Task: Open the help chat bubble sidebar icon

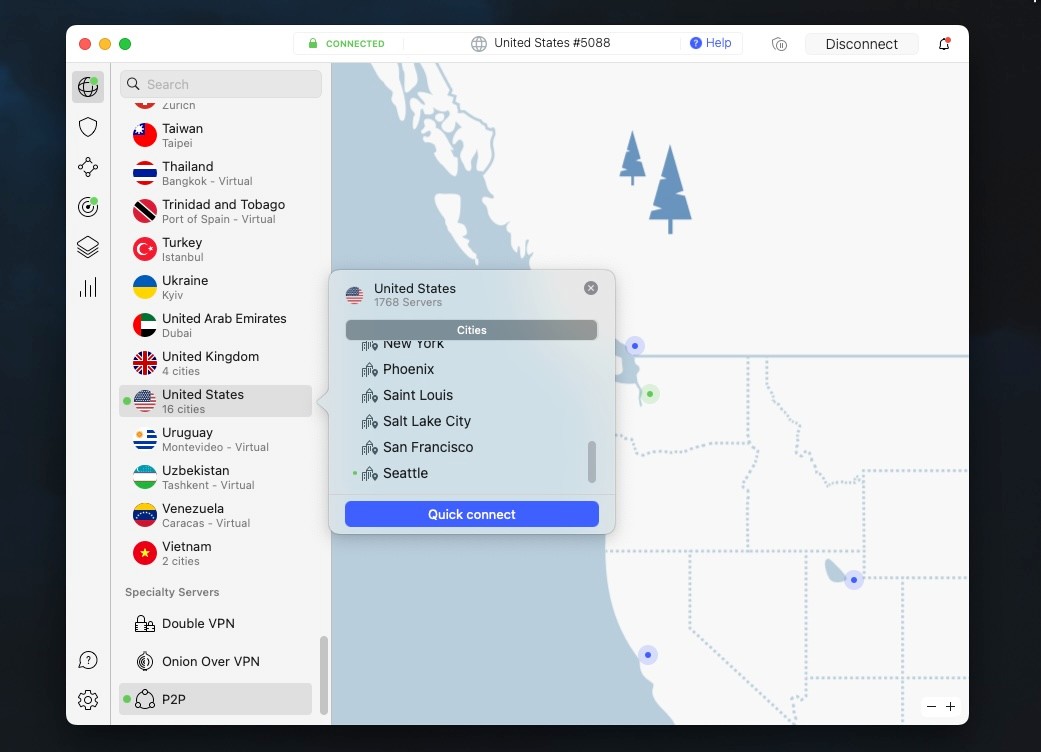Action: 88,660
